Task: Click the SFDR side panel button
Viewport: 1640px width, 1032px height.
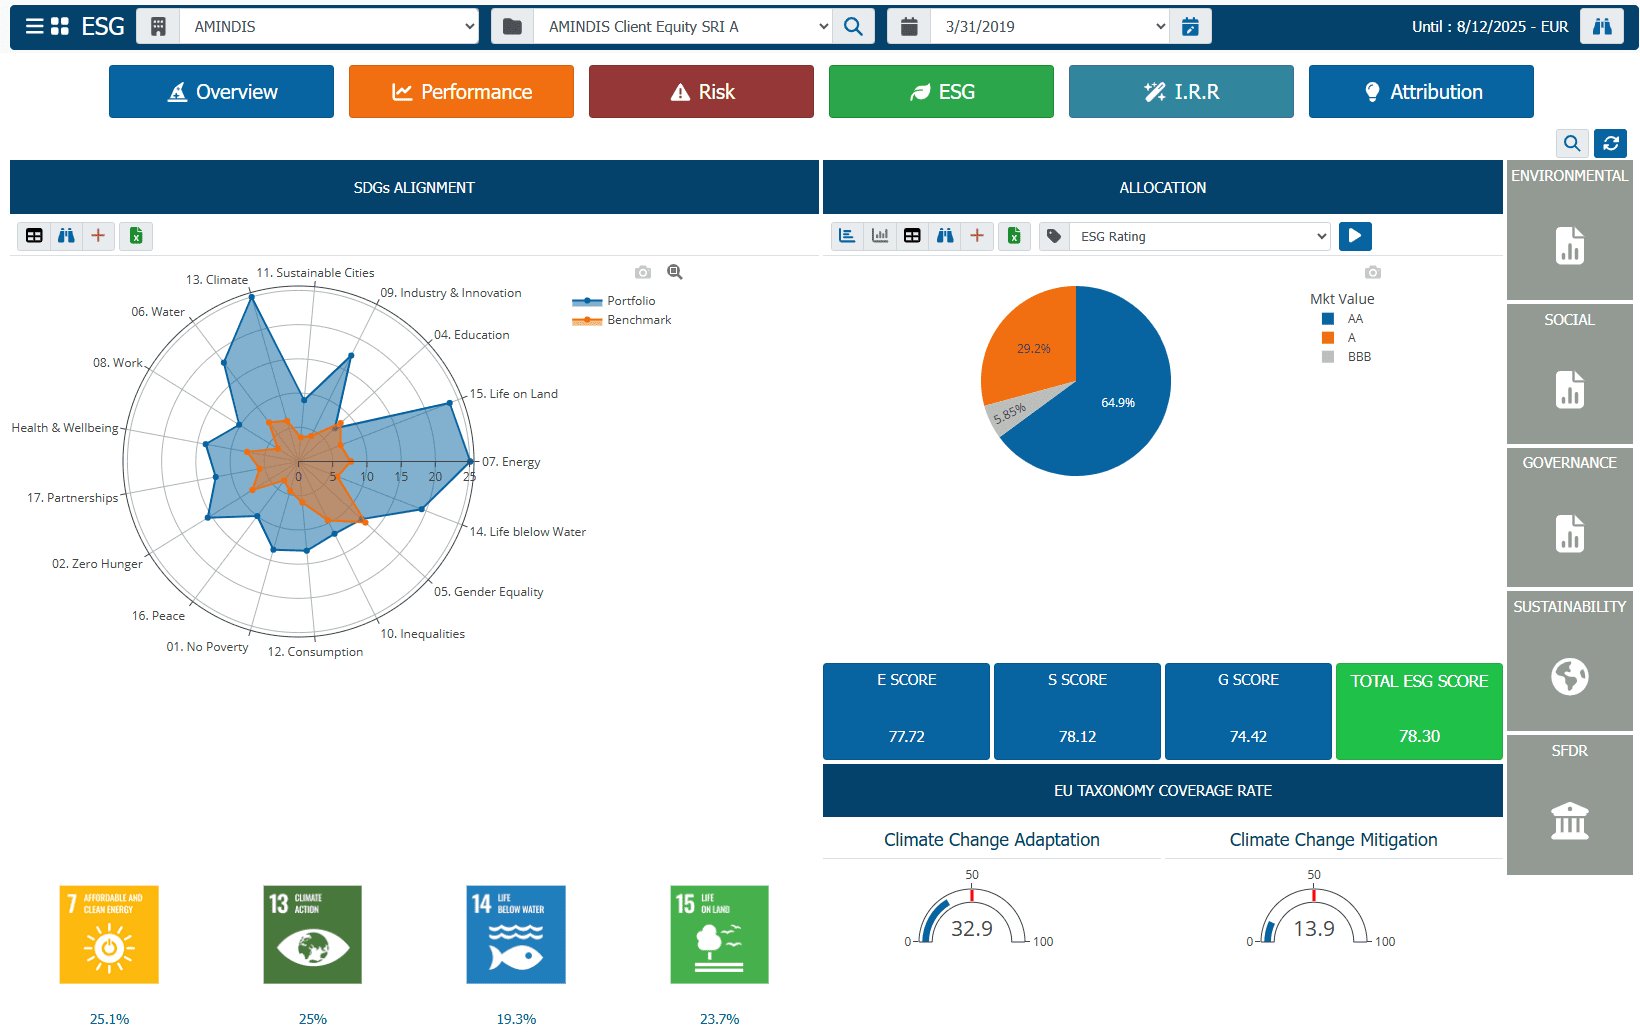Action: pos(1569,805)
